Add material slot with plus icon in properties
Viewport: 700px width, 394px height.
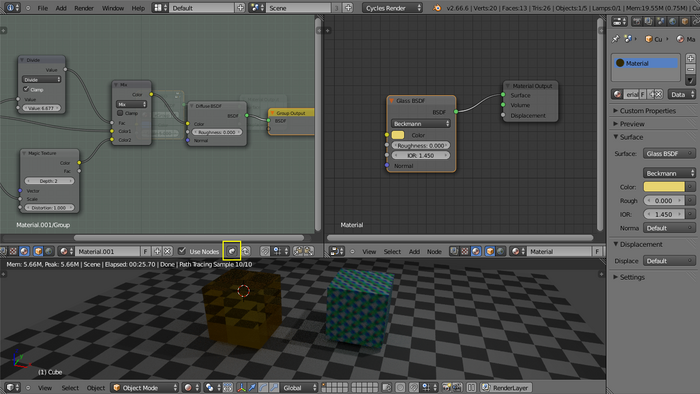pos(690,58)
